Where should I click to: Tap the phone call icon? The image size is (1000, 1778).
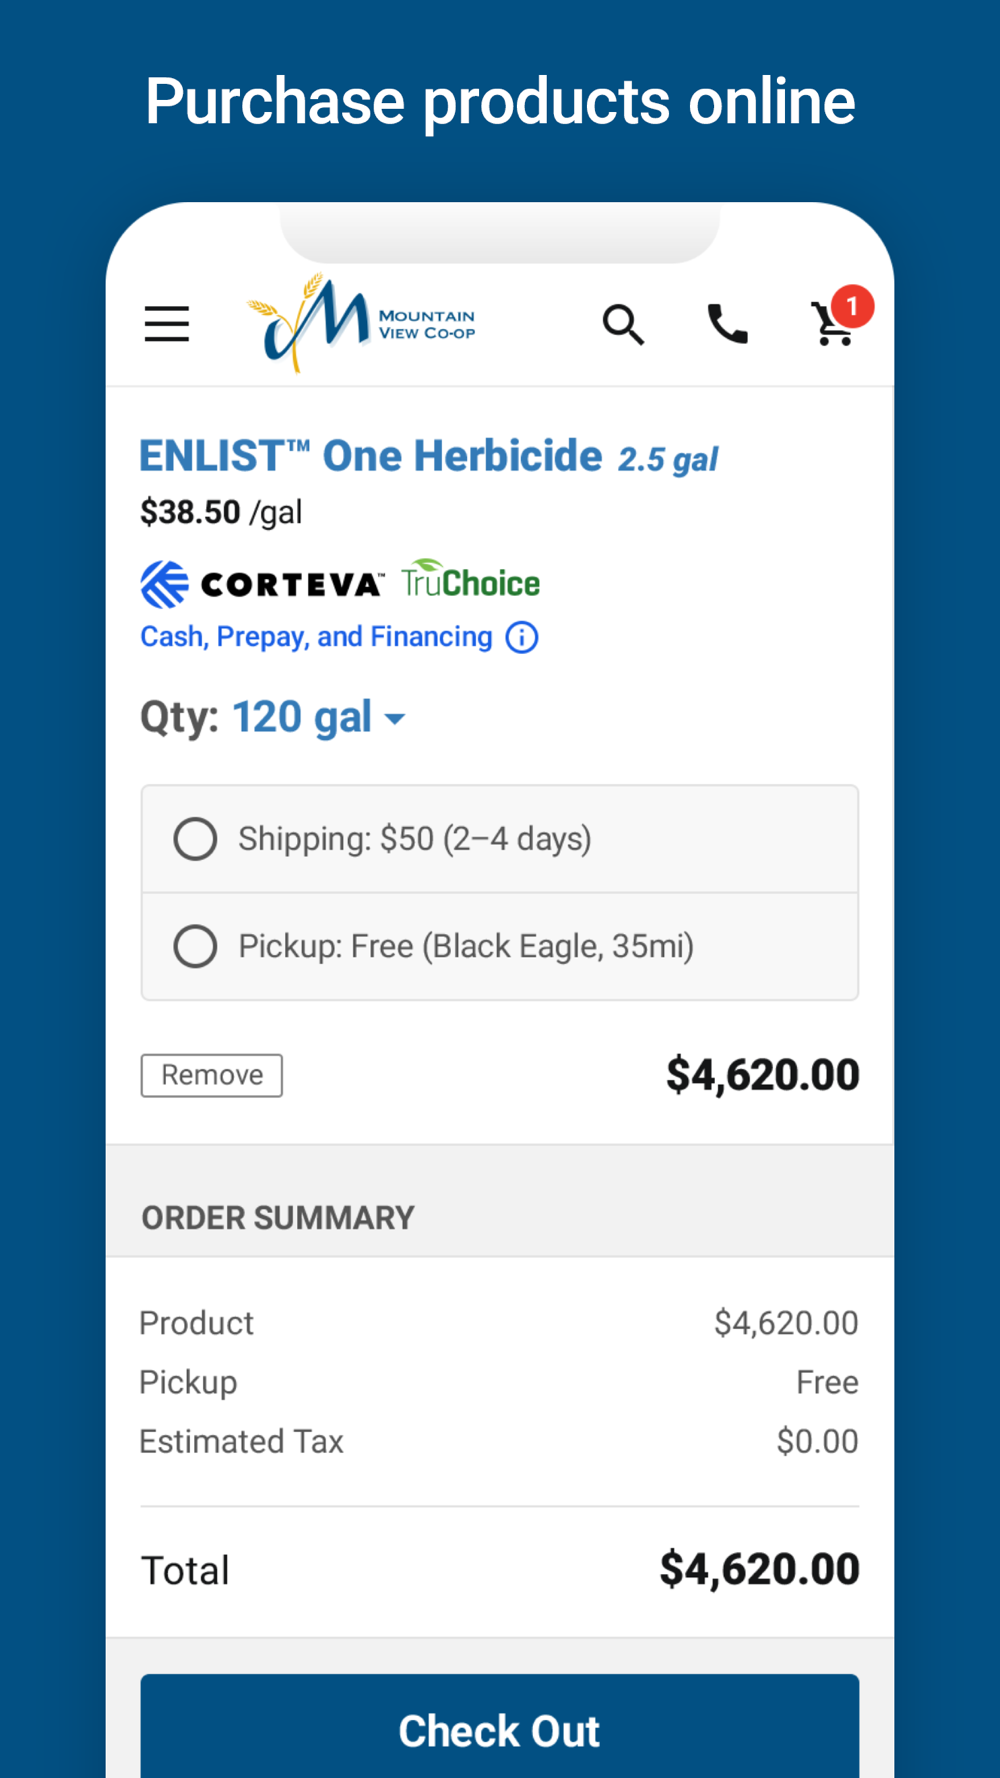728,324
